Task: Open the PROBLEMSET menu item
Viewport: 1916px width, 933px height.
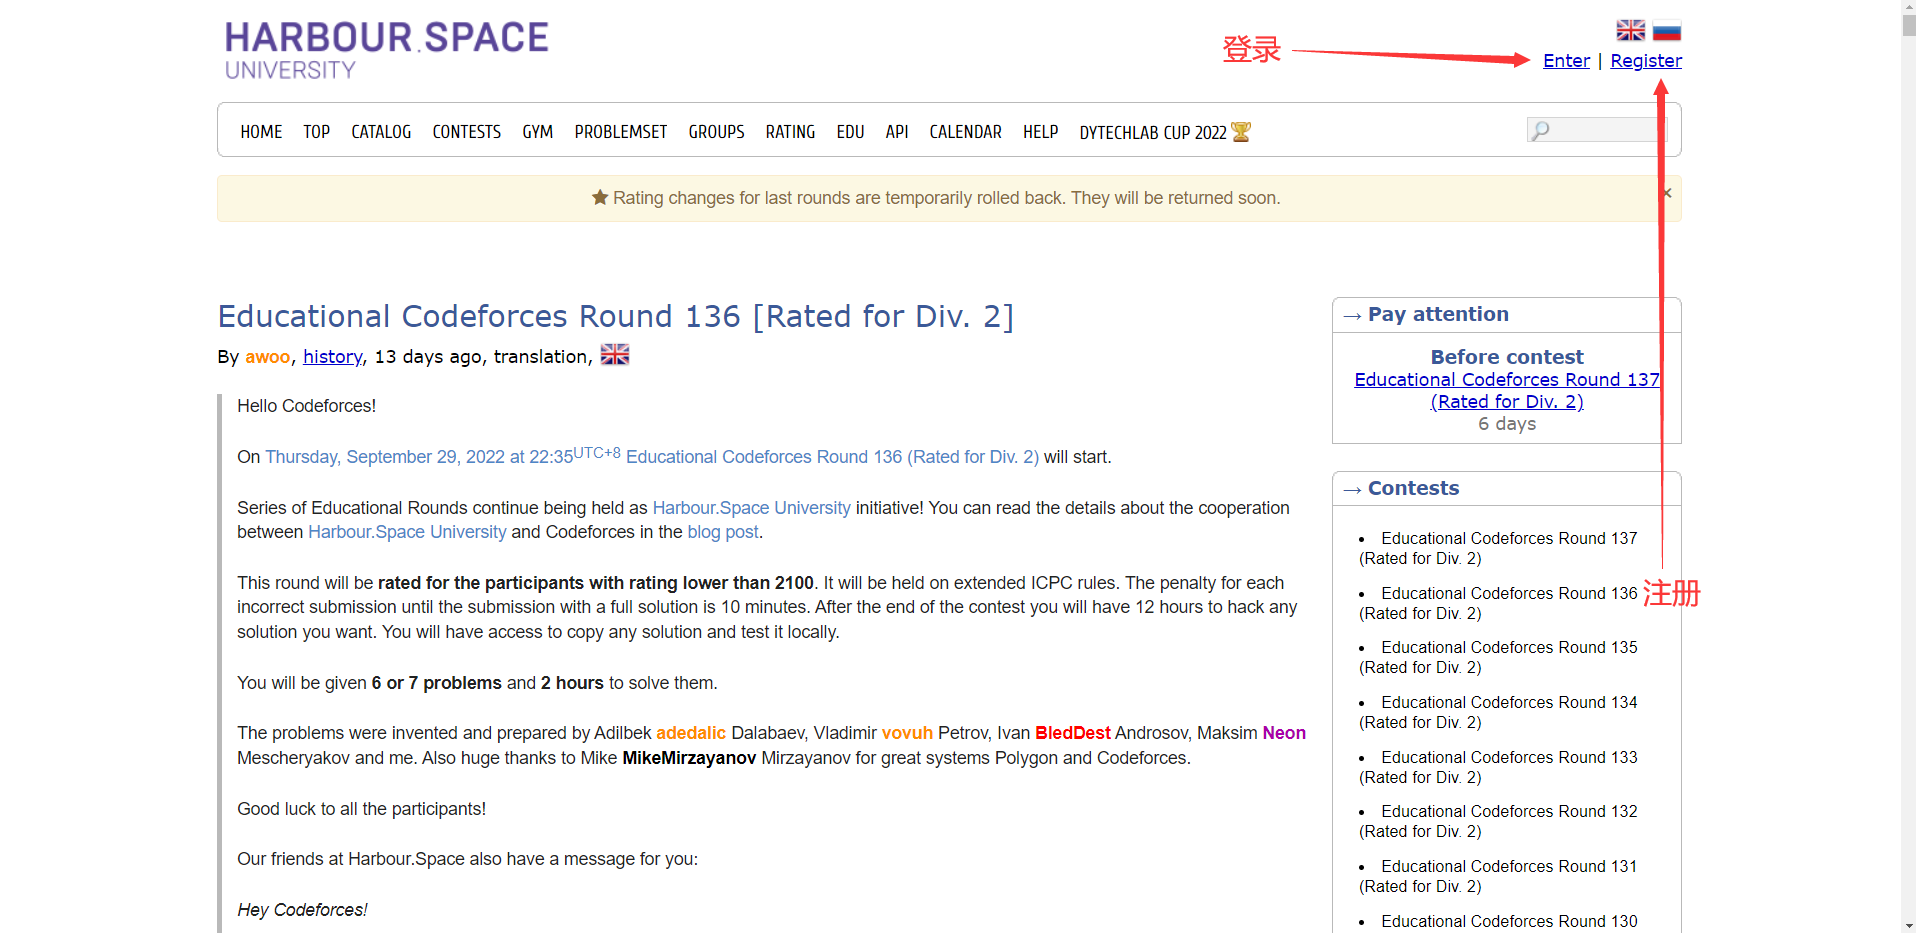Action: (x=621, y=132)
